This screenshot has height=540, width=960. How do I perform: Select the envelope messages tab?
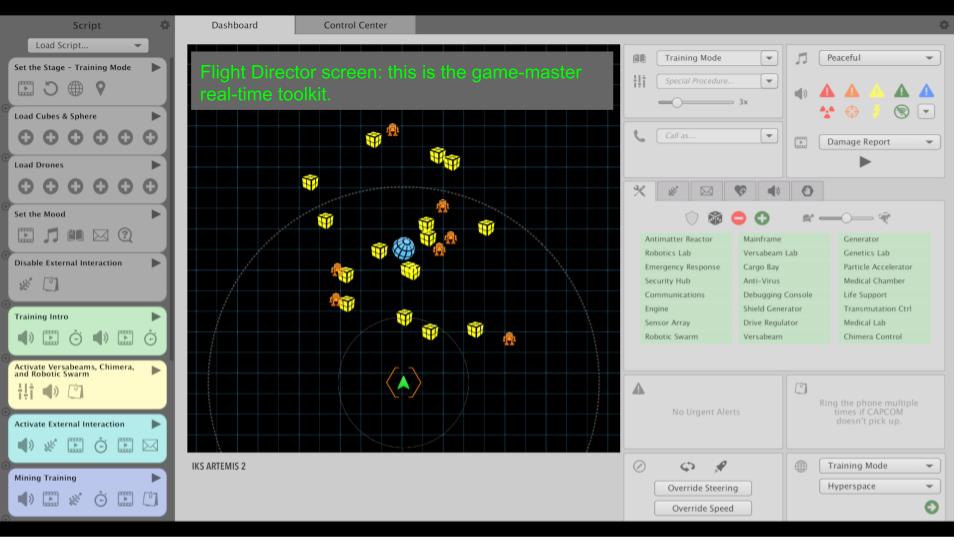click(x=707, y=192)
